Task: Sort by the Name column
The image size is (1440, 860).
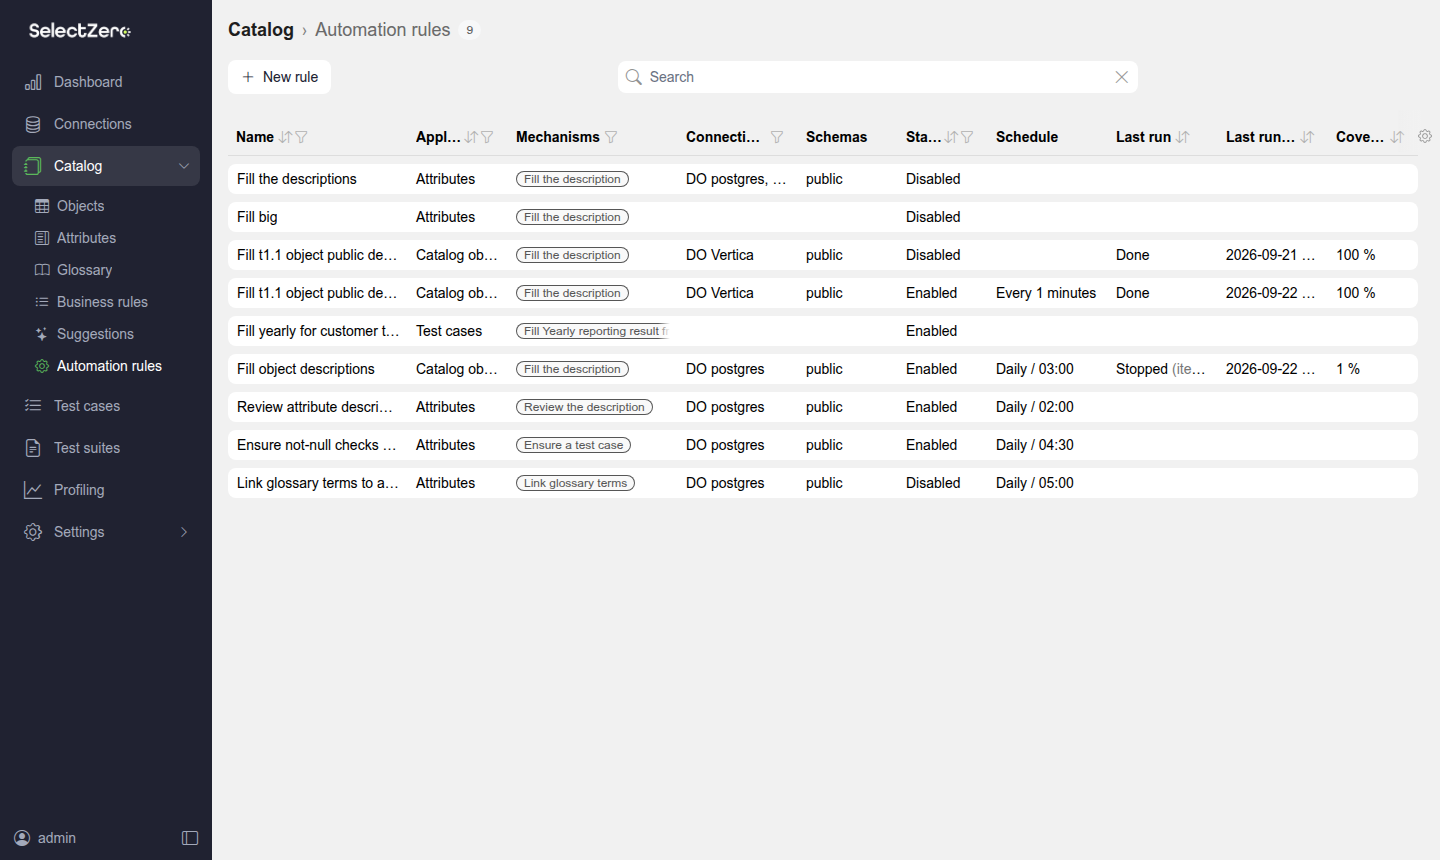Action: pos(285,137)
